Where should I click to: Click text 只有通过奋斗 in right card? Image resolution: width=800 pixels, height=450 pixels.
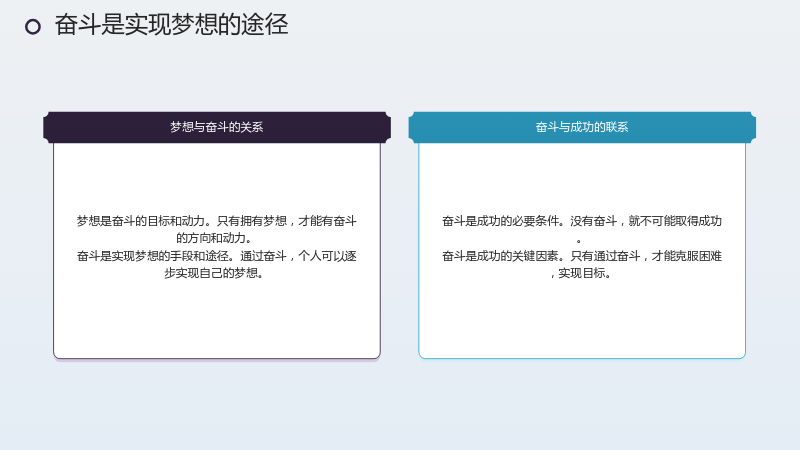pyautogui.click(x=605, y=256)
